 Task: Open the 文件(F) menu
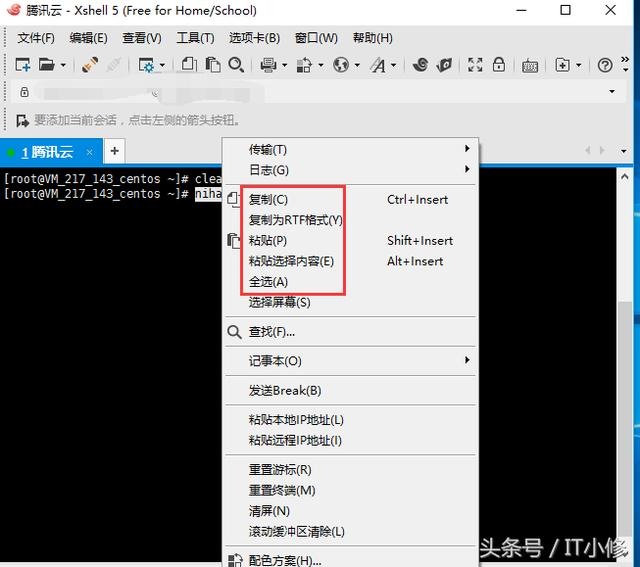36,38
